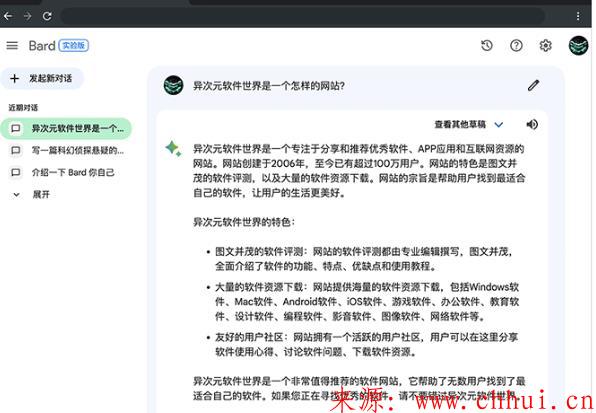Click the browser address bar

[x=302, y=16]
